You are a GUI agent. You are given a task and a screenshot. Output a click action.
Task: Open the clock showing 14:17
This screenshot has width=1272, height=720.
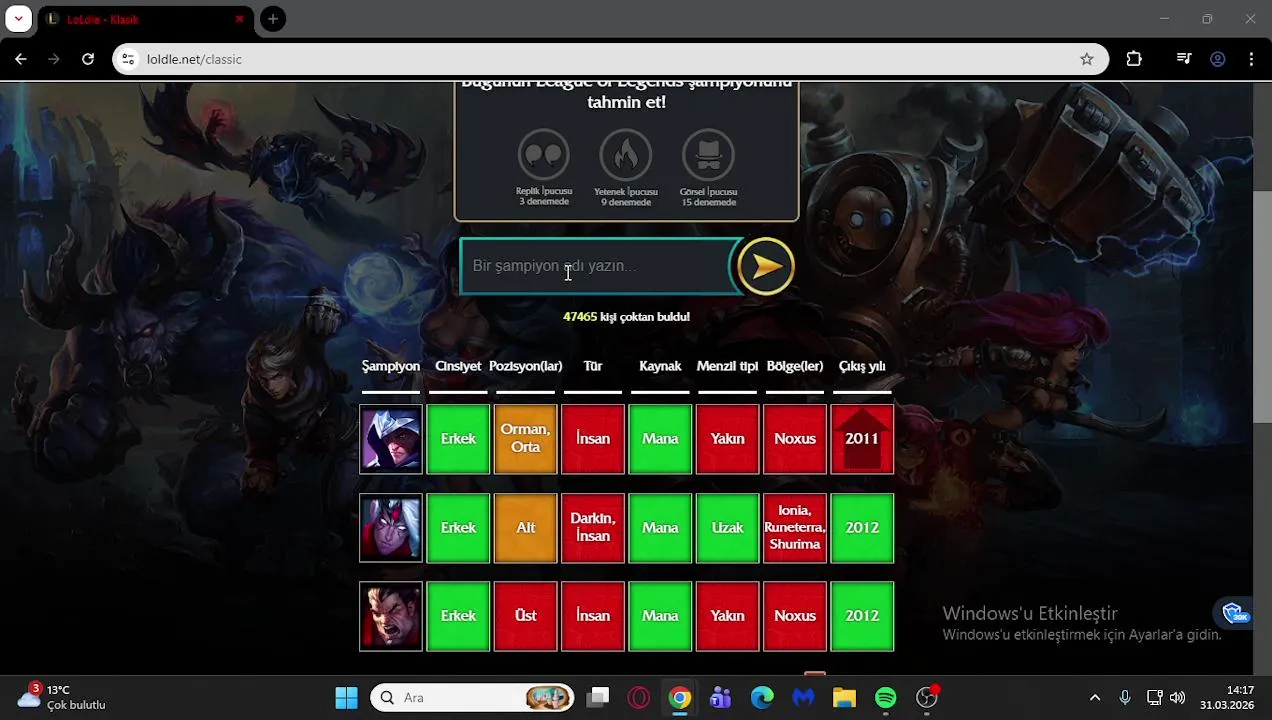[1227, 697]
